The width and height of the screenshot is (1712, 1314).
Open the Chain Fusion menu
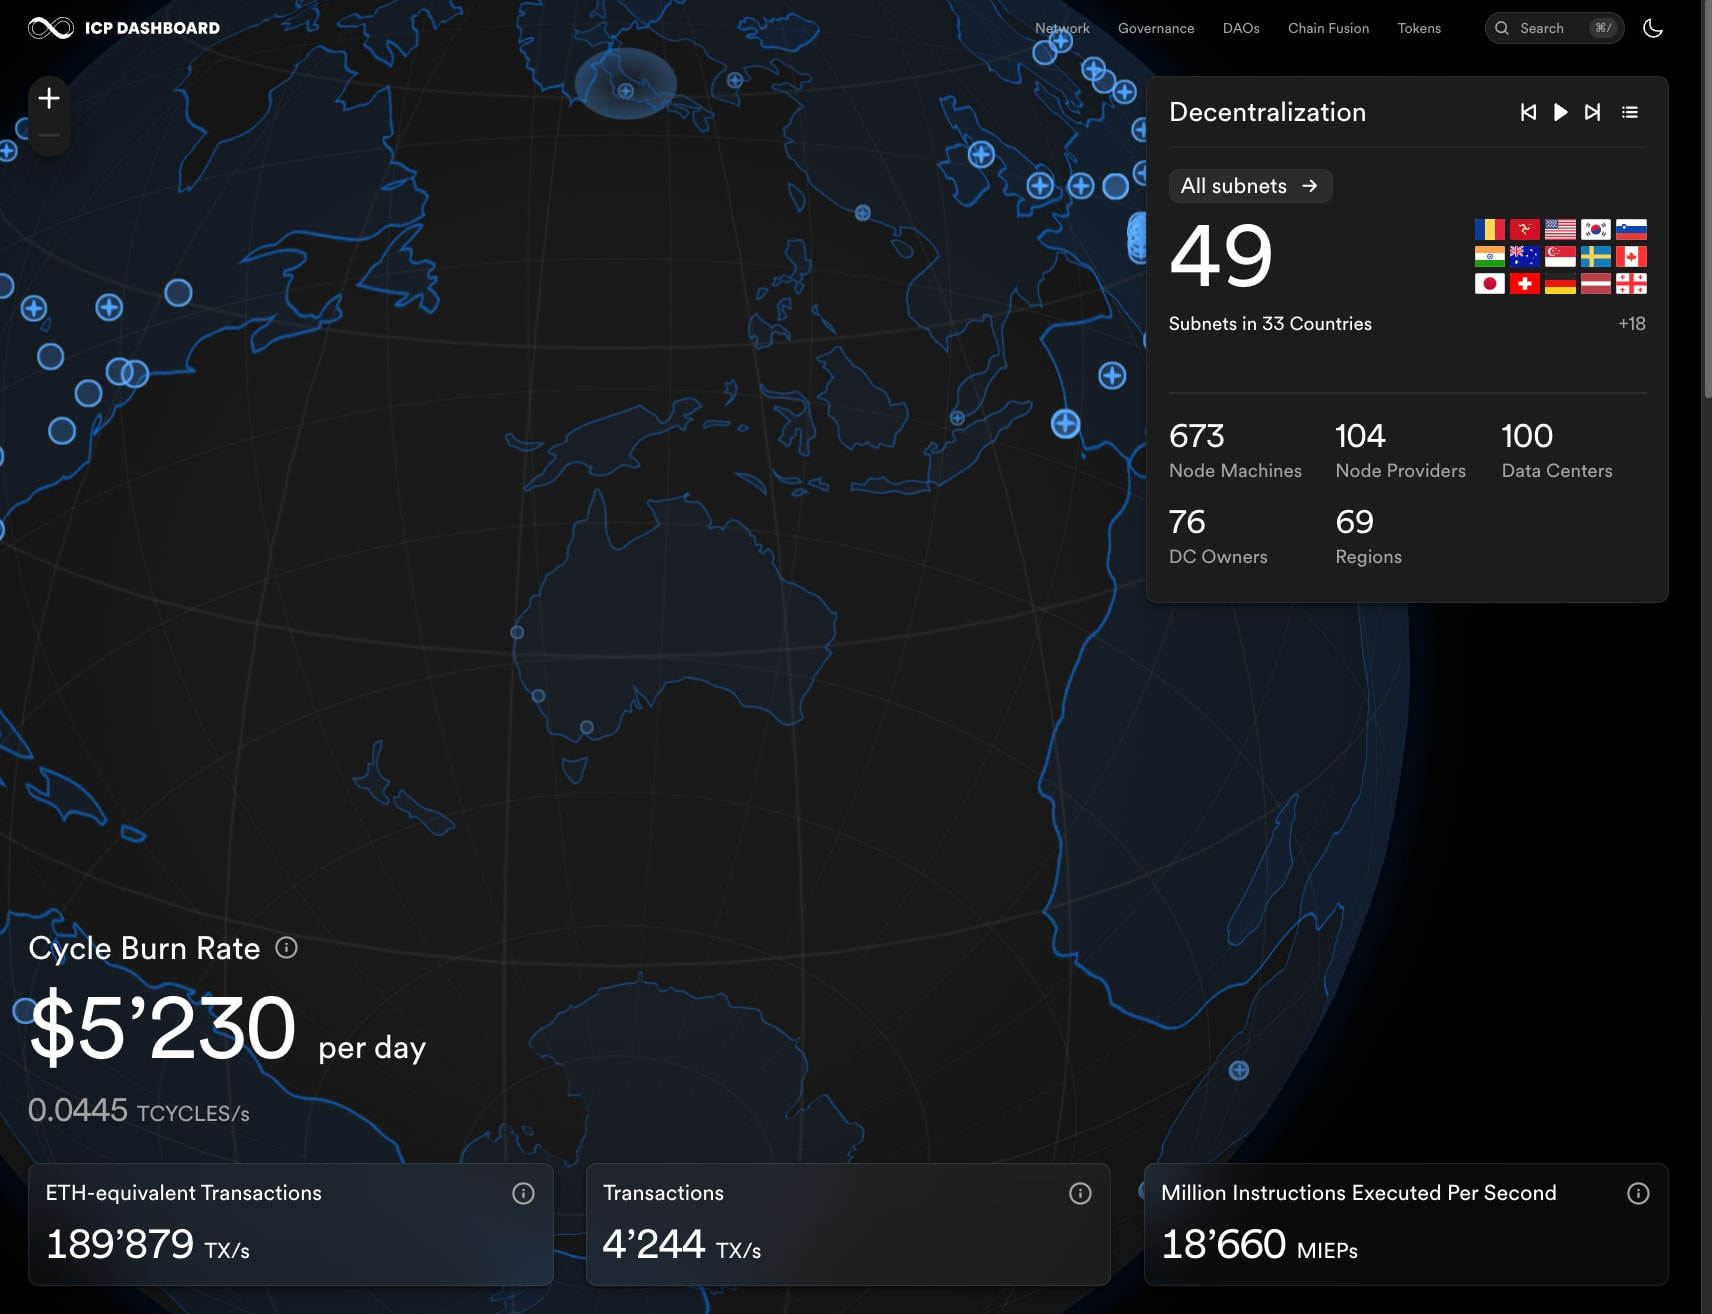pyautogui.click(x=1328, y=28)
